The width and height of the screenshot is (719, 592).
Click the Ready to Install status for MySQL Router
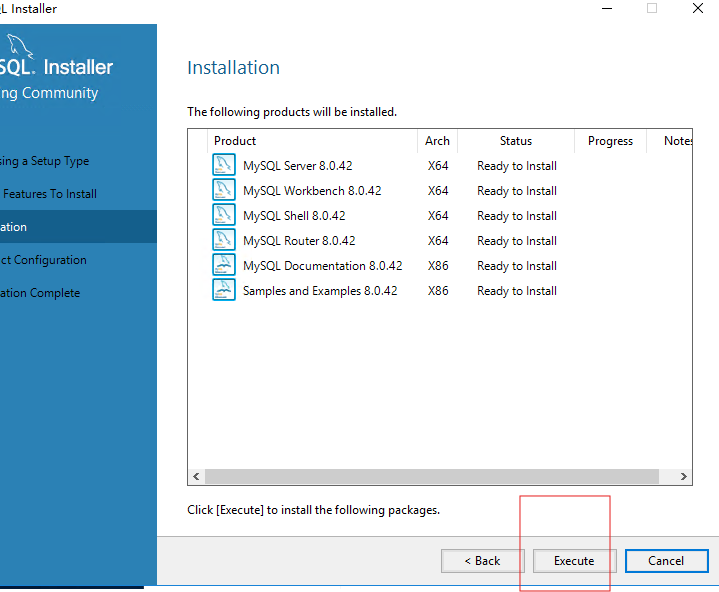pyautogui.click(x=517, y=241)
